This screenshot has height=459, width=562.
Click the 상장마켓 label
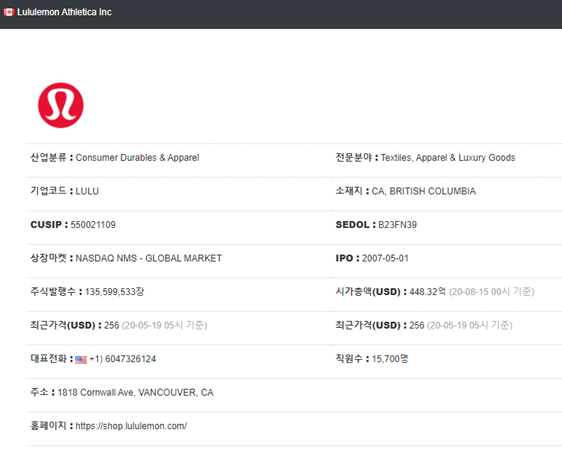point(48,258)
